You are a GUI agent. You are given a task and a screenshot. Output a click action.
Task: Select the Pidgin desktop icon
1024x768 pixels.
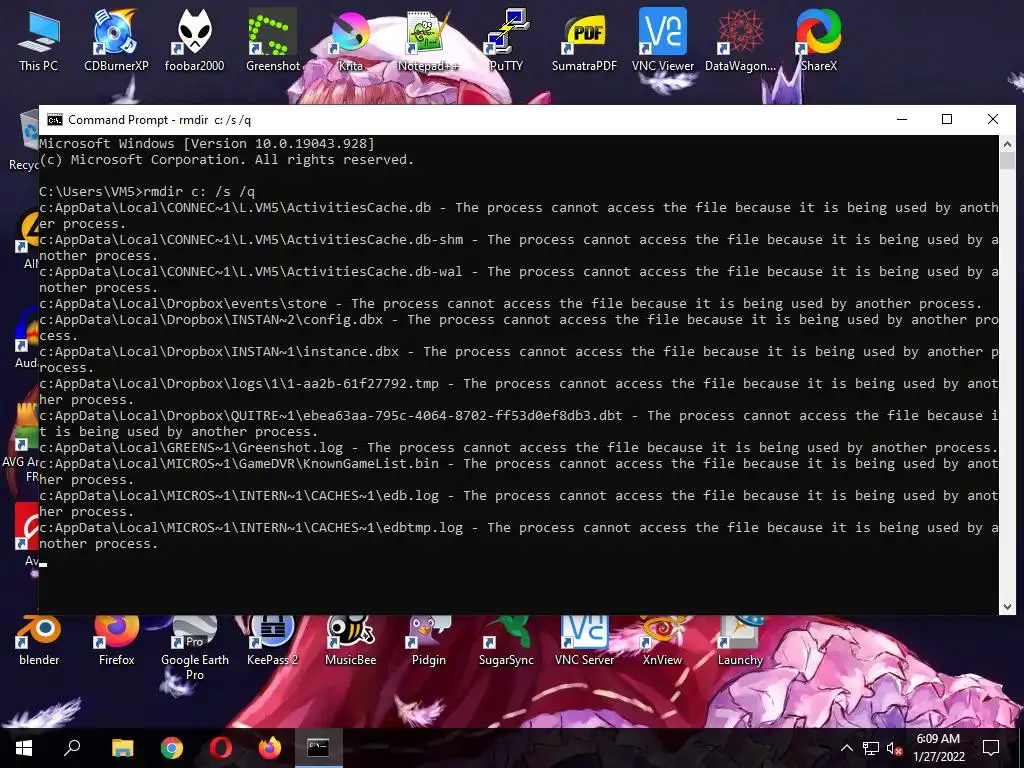click(x=428, y=641)
